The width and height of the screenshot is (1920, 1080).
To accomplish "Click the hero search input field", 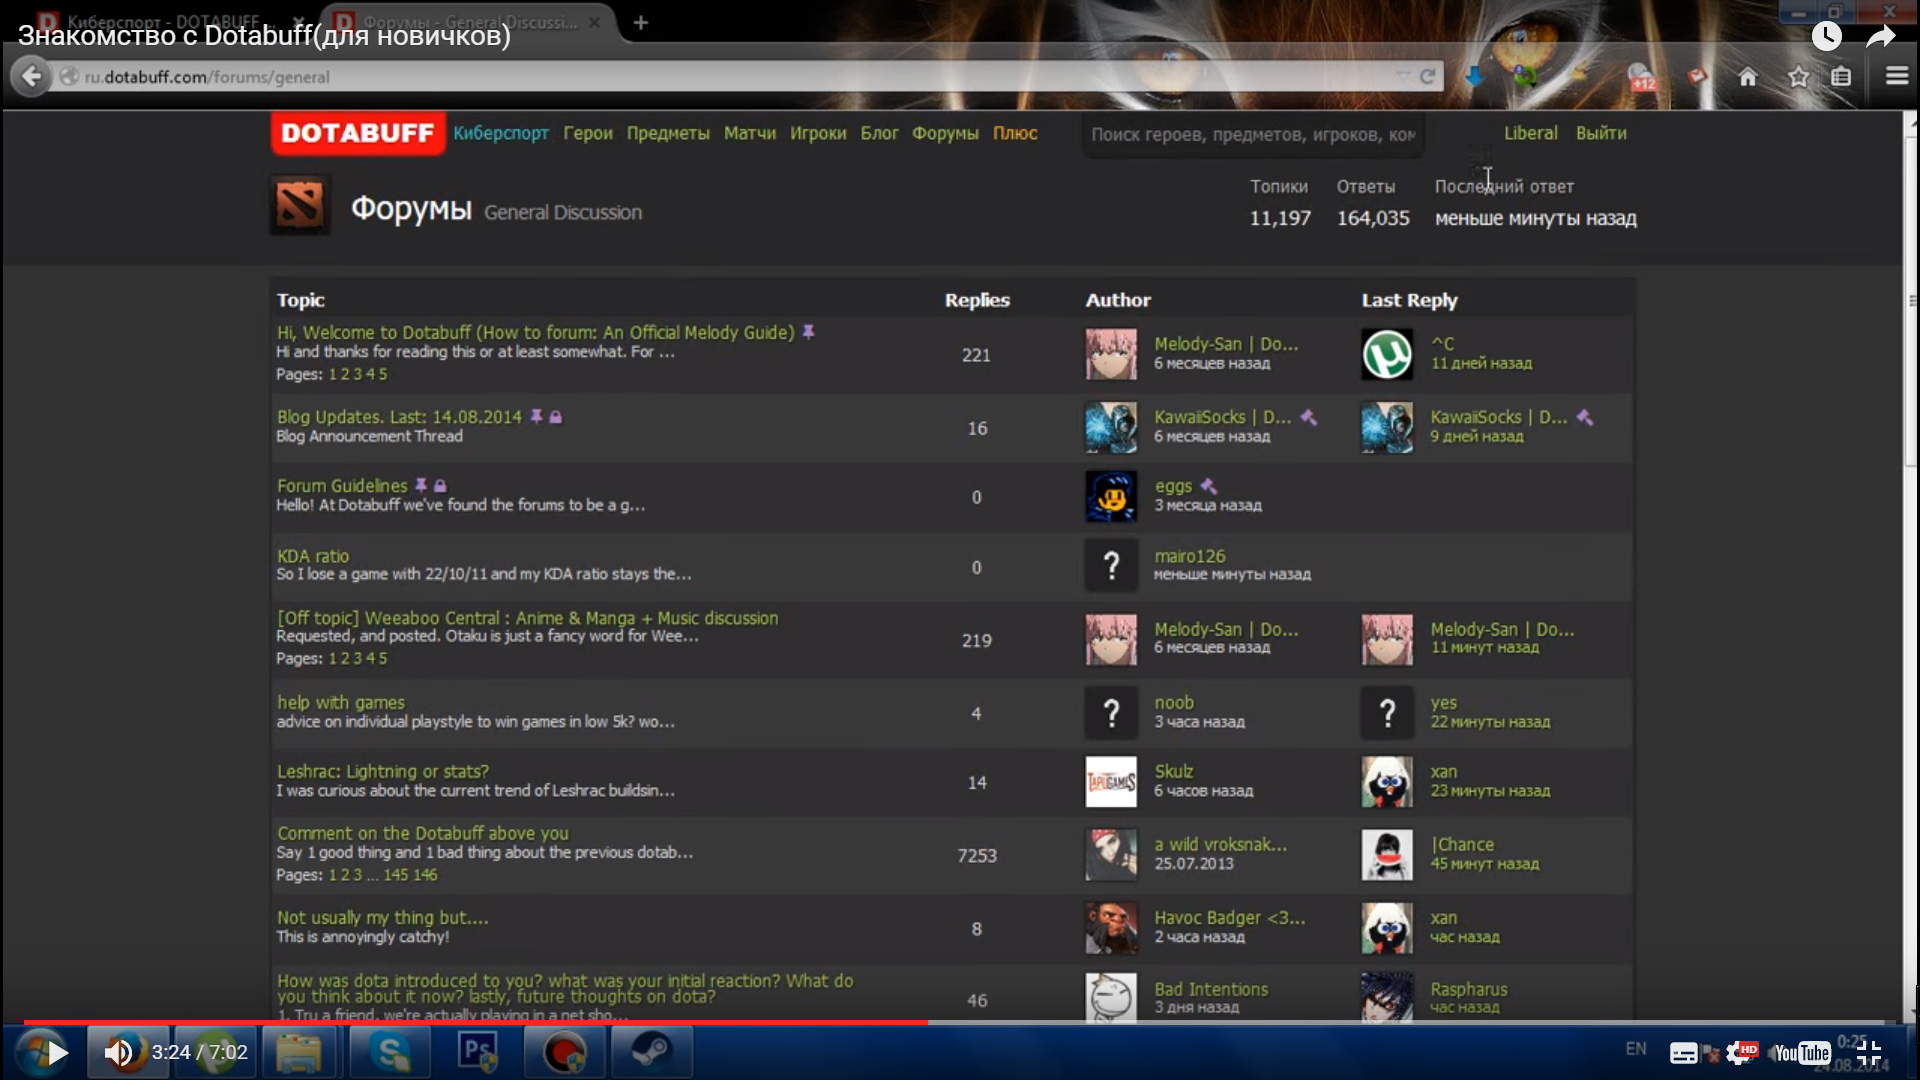I will coord(1253,134).
